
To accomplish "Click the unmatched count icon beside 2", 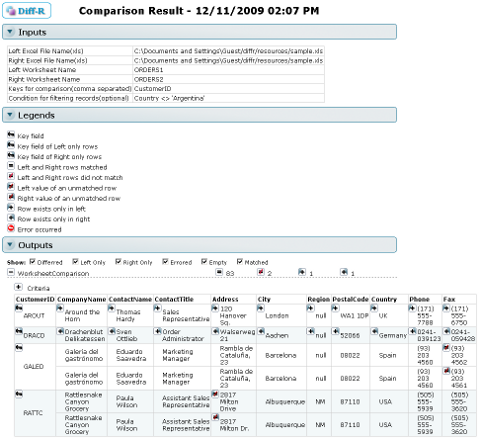I will point(261,272).
